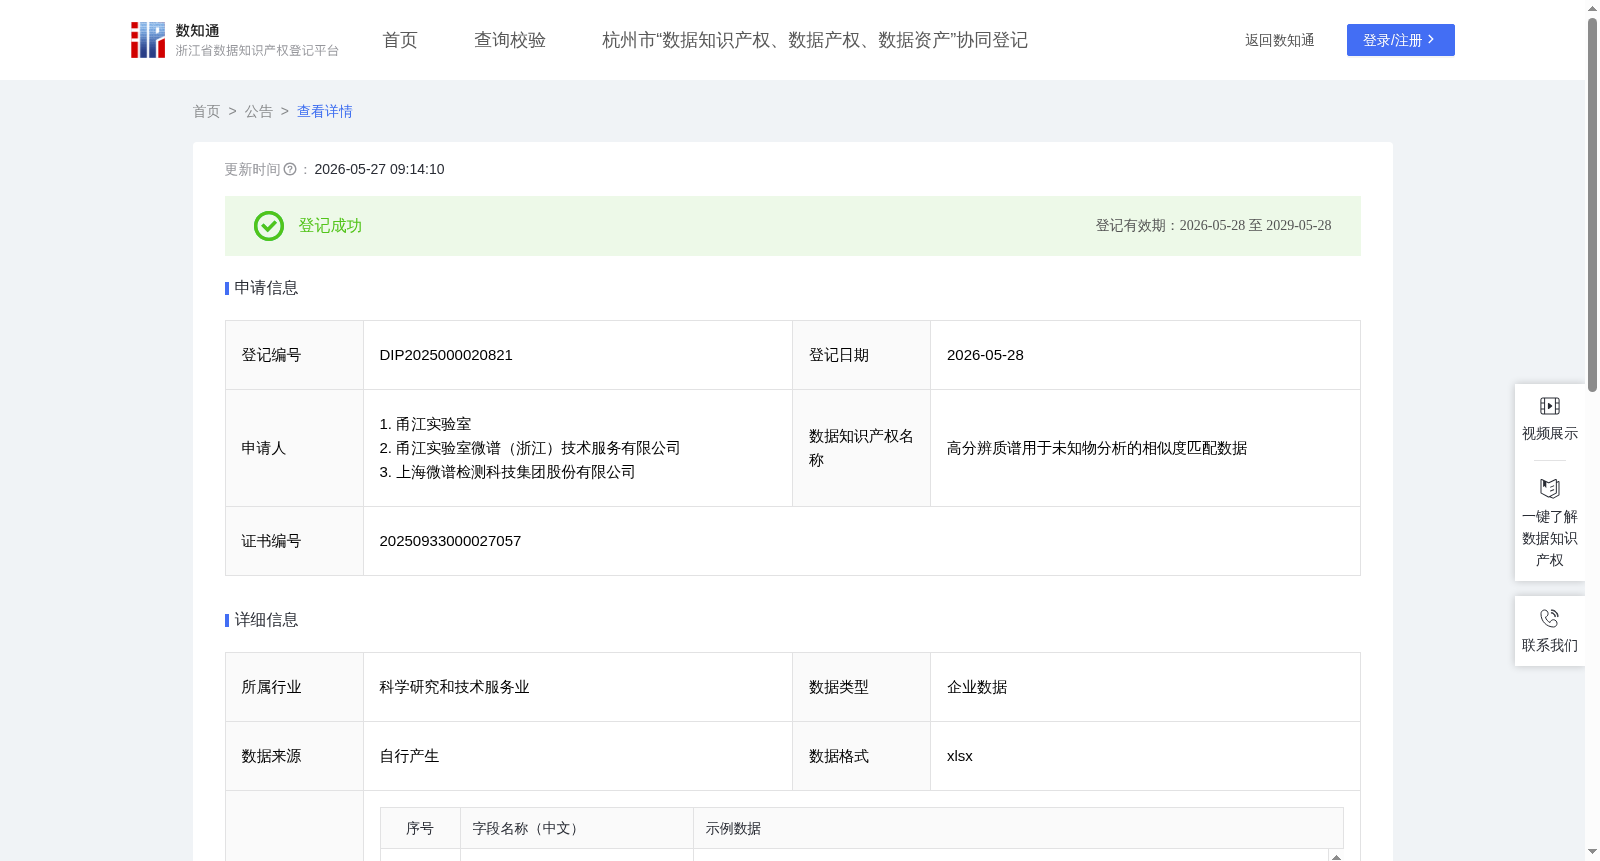Click the 证书编号 label cell
Viewport: 1600px width, 861px height.
click(295, 541)
